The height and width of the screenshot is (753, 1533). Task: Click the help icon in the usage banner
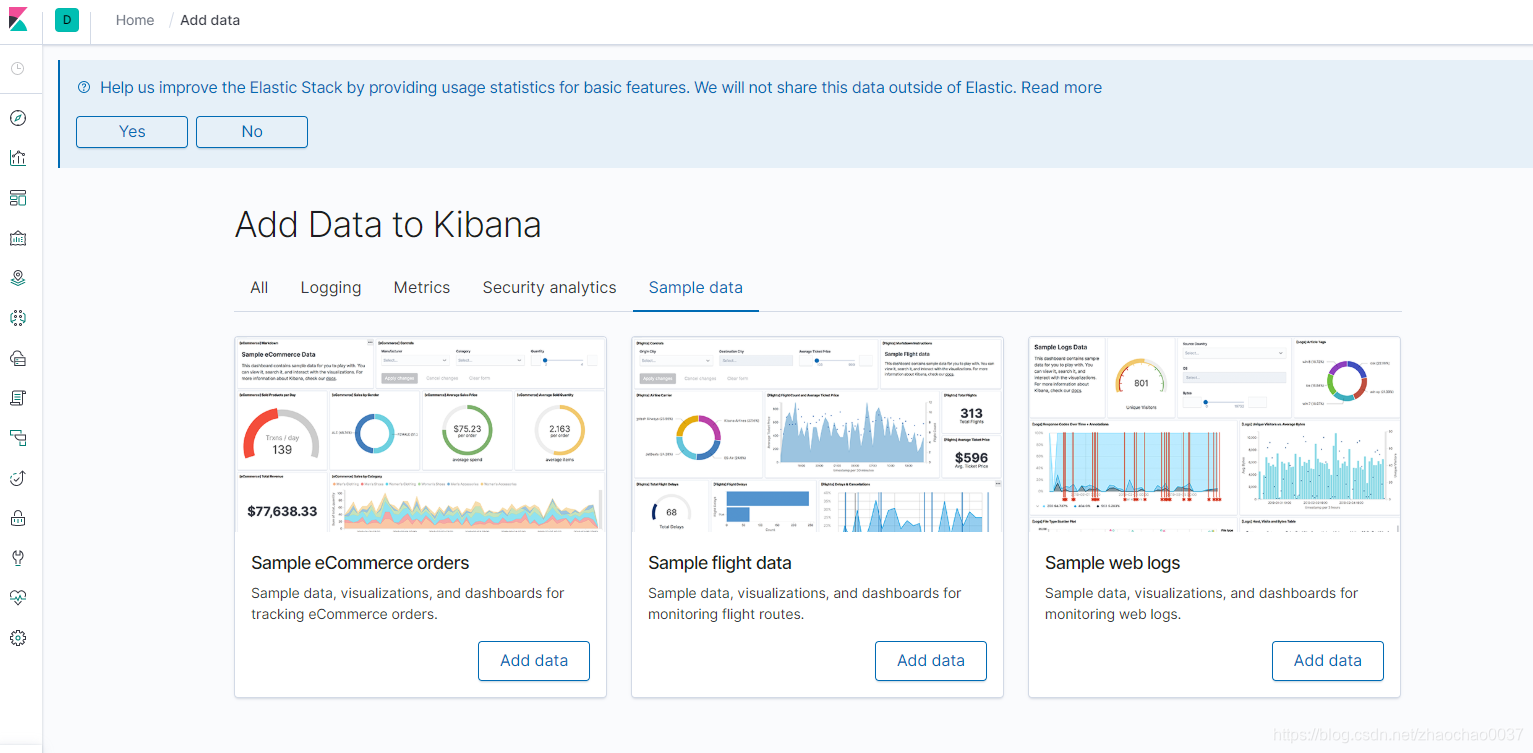(x=84, y=88)
